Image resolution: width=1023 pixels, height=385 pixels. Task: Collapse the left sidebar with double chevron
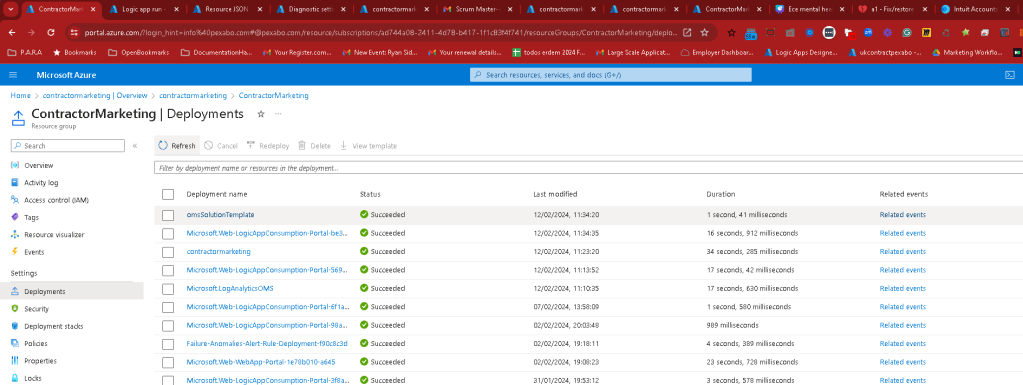[x=134, y=146]
